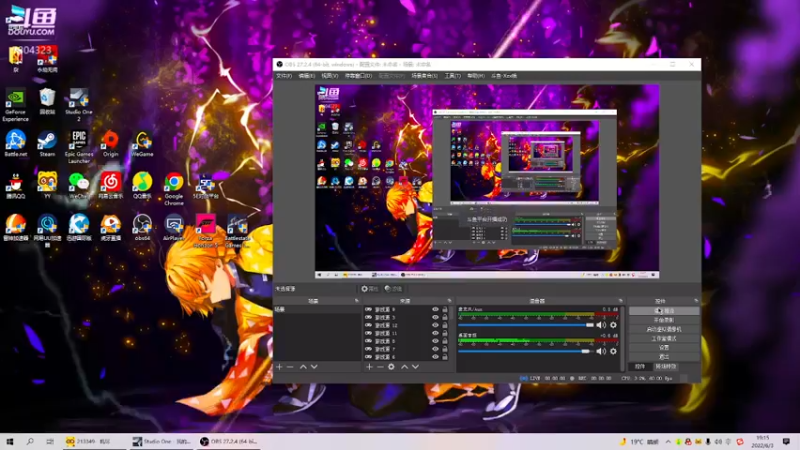Screen dimensions: 800x450
Task: Switch to the 转场特效 tab under the controls
Action: (x=665, y=366)
